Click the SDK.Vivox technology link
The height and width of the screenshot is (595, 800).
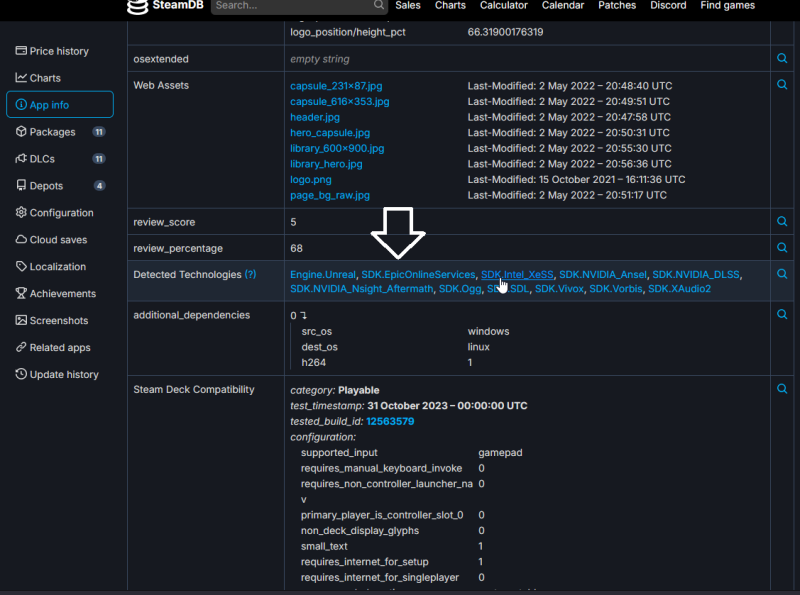(559, 289)
